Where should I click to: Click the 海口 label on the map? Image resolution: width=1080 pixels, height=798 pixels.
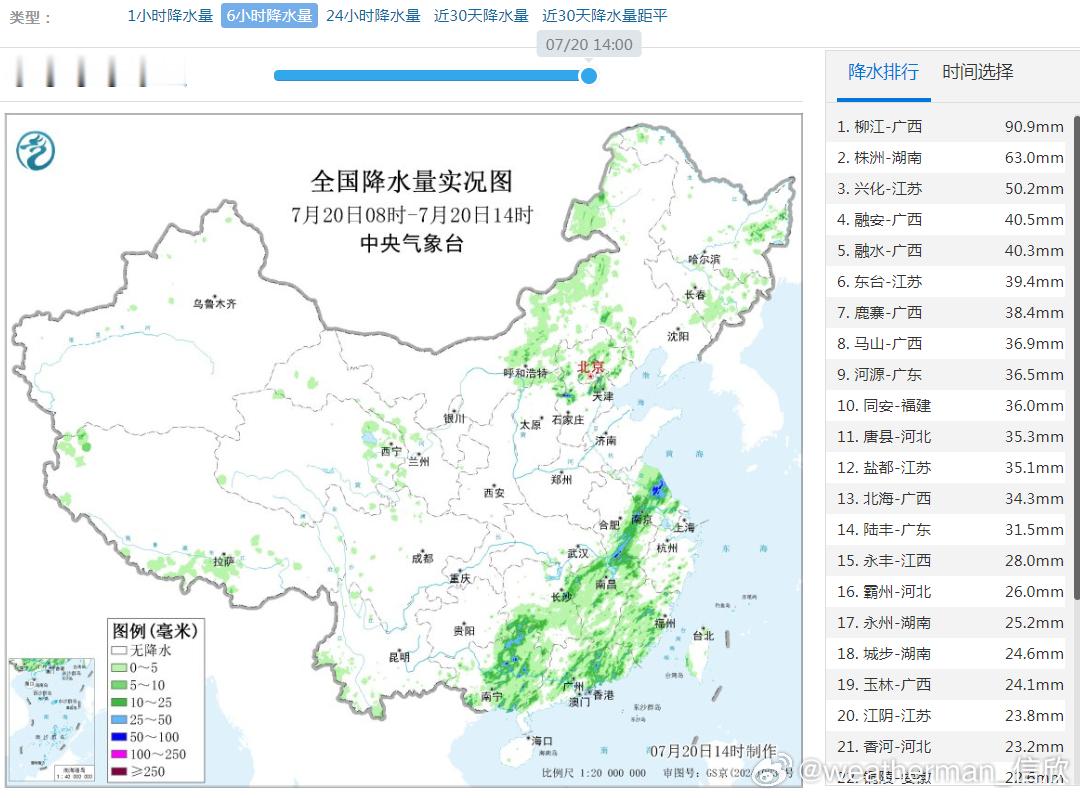(542, 741)
